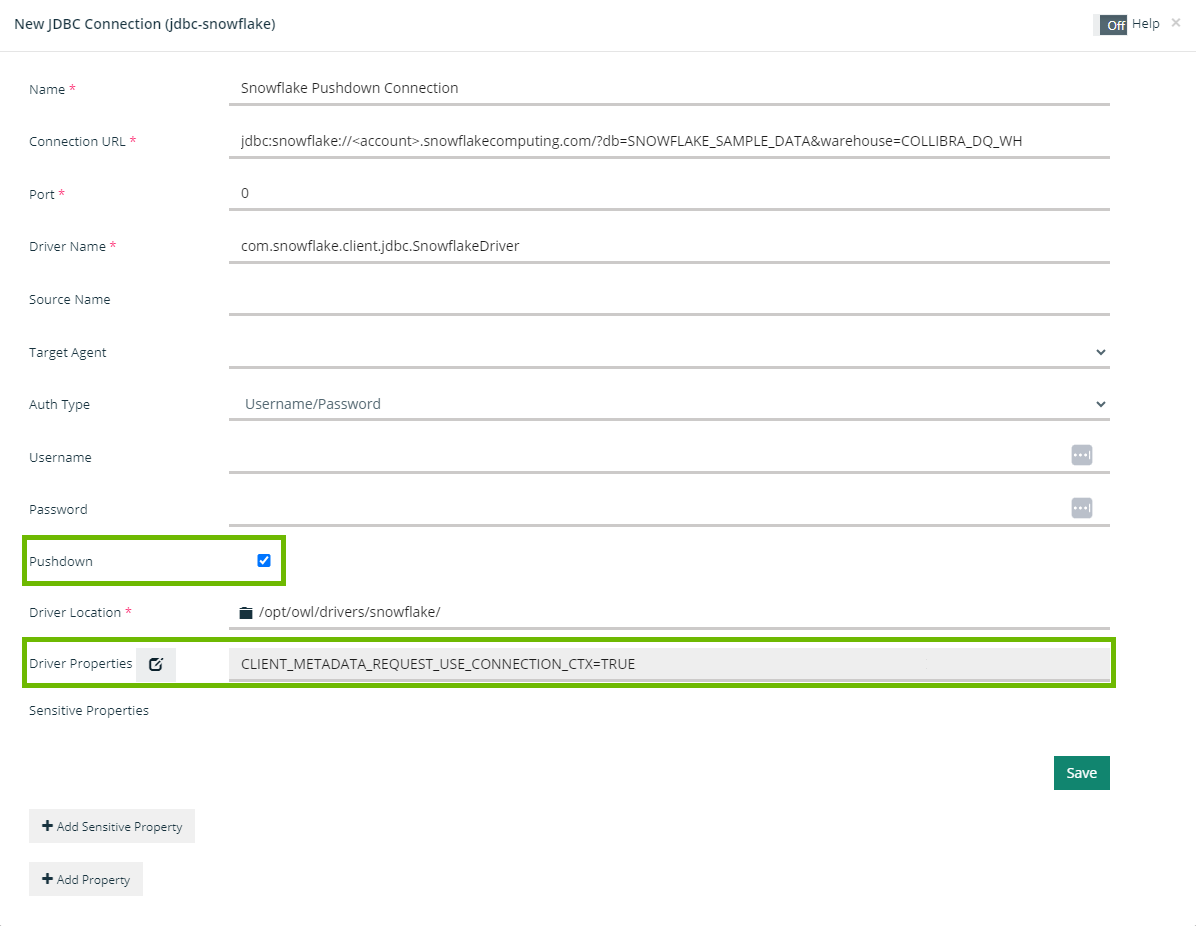Viewport: 1196px width, 926px height.
Task: Click the Help label in the header
Action: 1146,23
